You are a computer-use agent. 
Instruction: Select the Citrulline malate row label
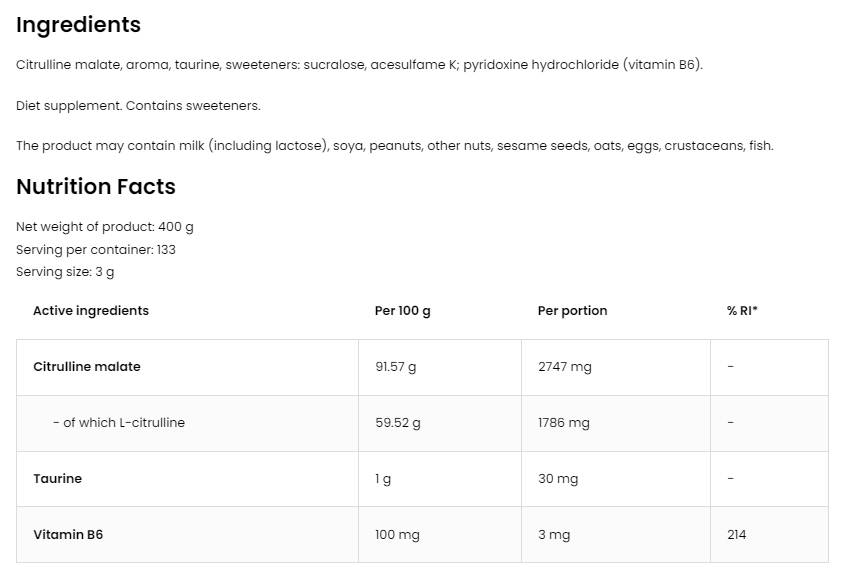tap(87, 367)
